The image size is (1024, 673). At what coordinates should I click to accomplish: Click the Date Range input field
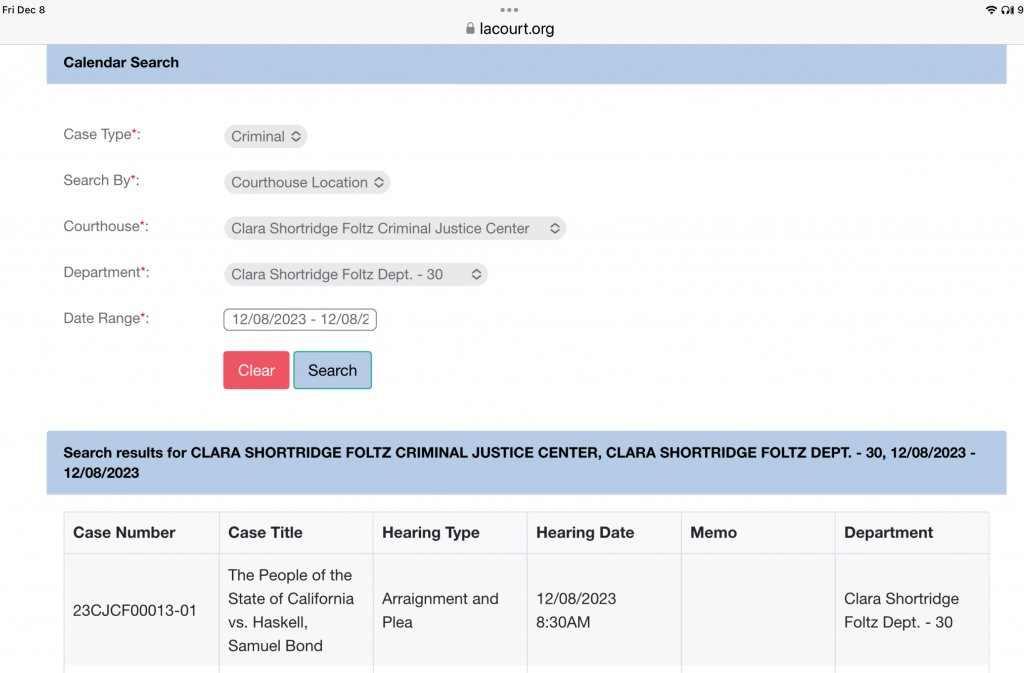[x=300, y=320]
